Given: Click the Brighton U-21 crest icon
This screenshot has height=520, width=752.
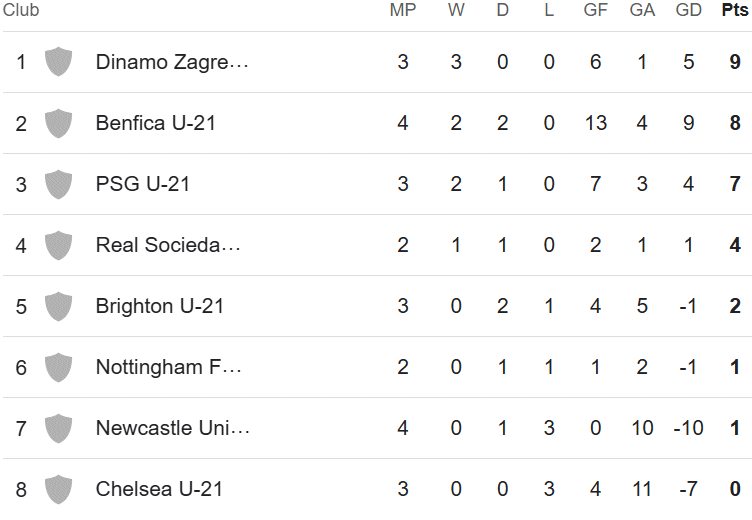Looking at the screenshot, I should (x=59, y=306).
